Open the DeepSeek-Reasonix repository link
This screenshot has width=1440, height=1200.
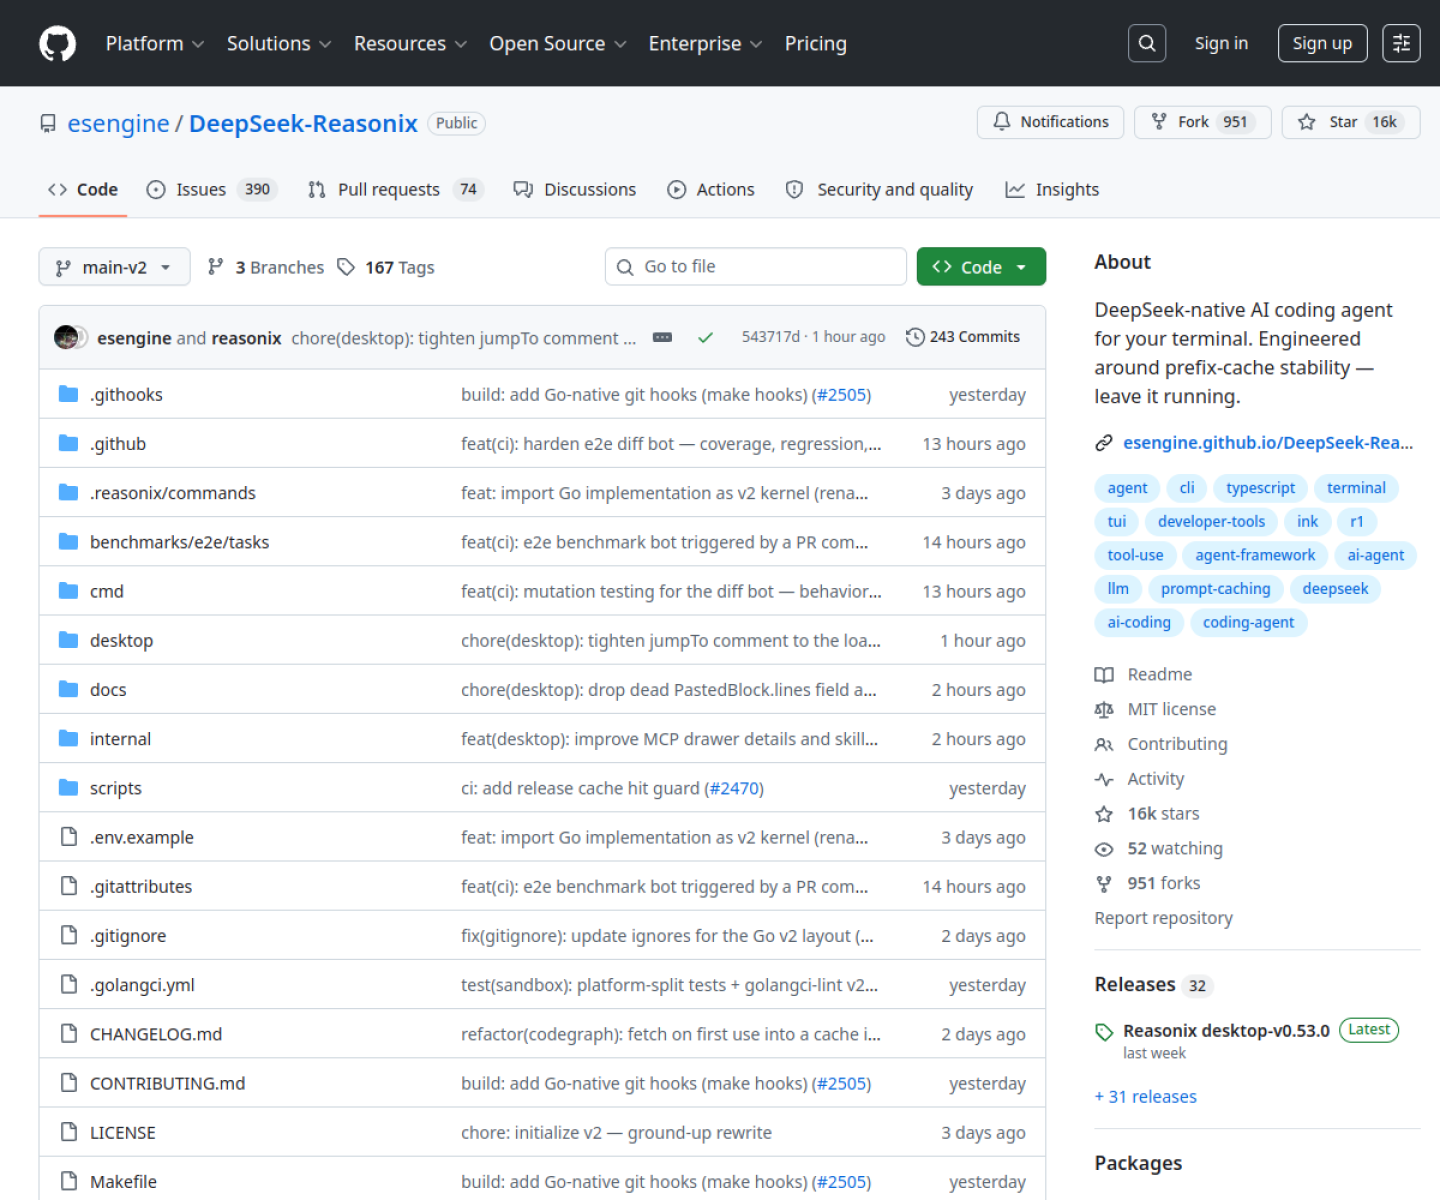[x=303, y=123]
